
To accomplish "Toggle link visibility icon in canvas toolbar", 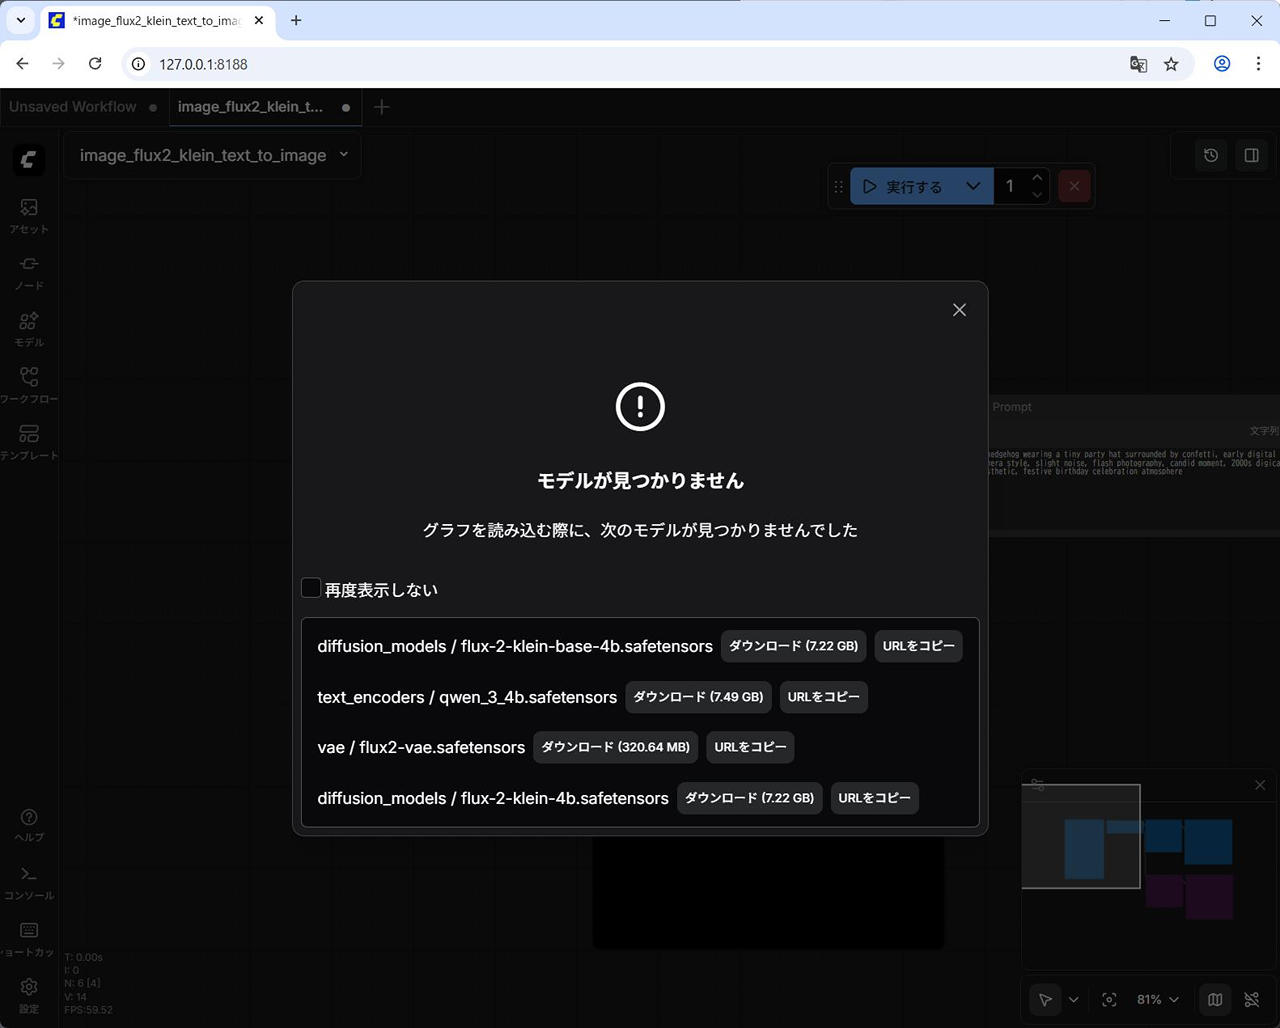I will [x=1251, y=999].
